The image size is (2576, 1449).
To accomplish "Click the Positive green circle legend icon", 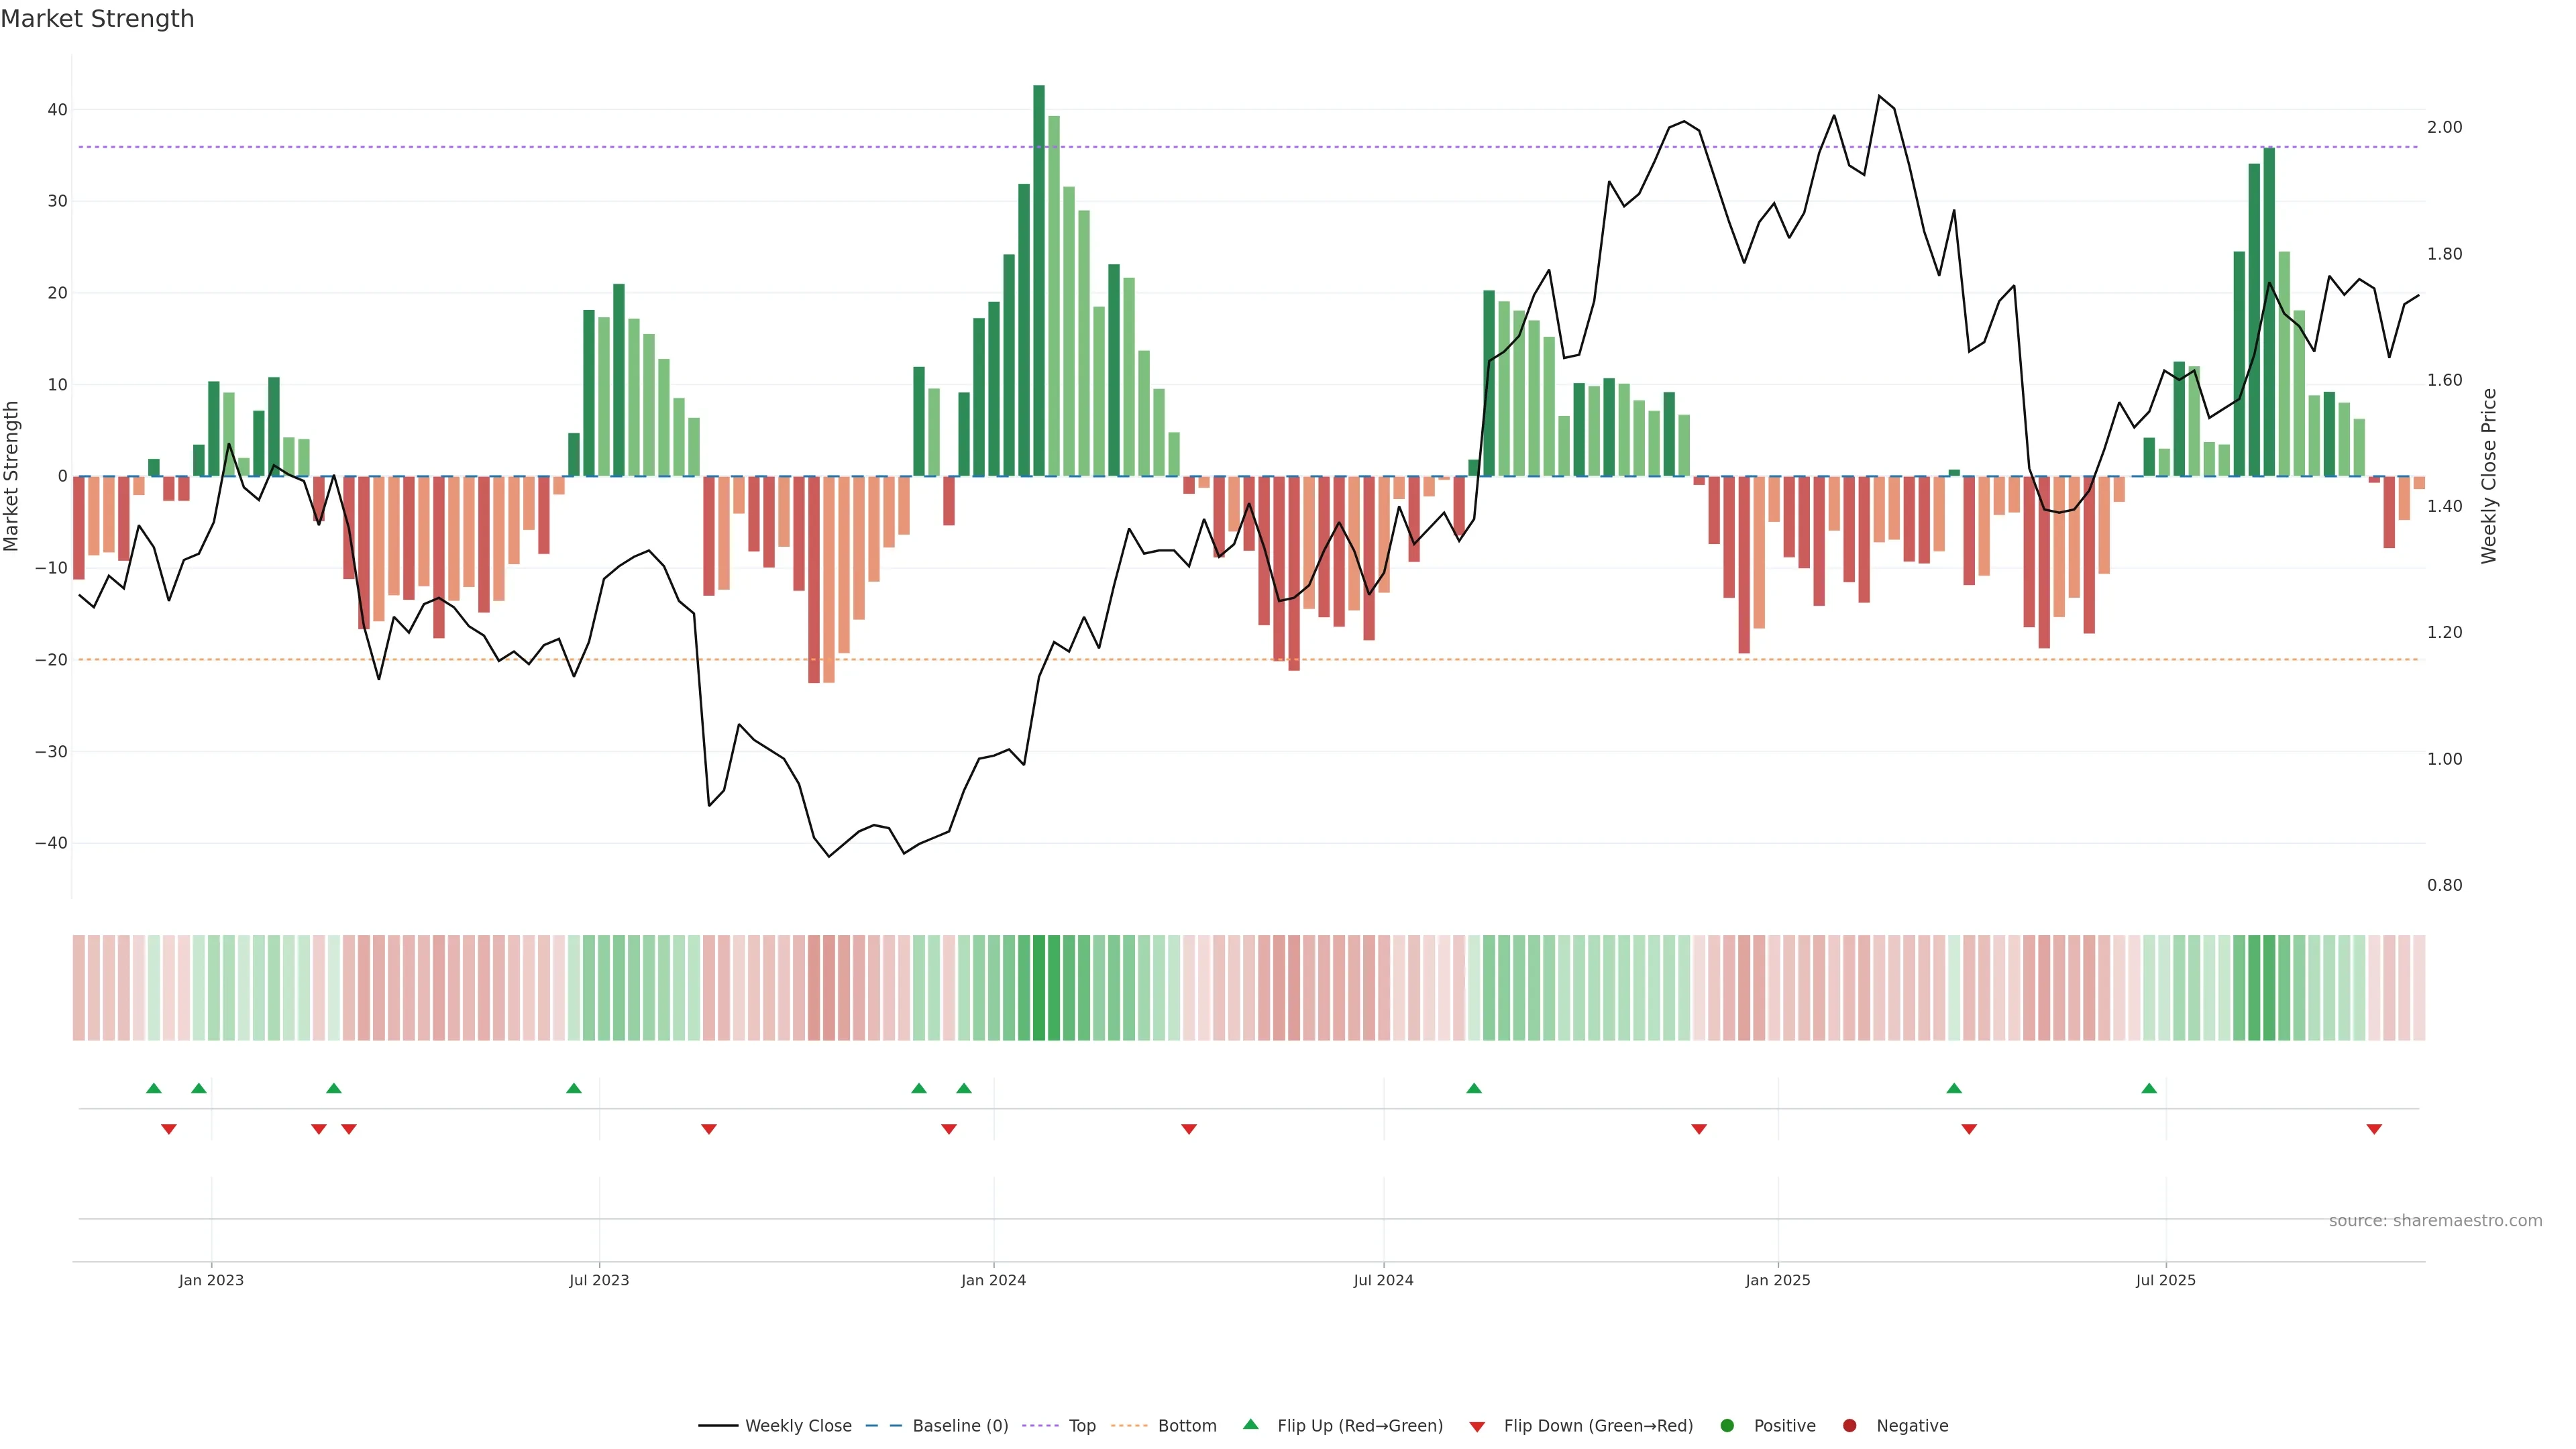I will (x=1727, y=1425).
